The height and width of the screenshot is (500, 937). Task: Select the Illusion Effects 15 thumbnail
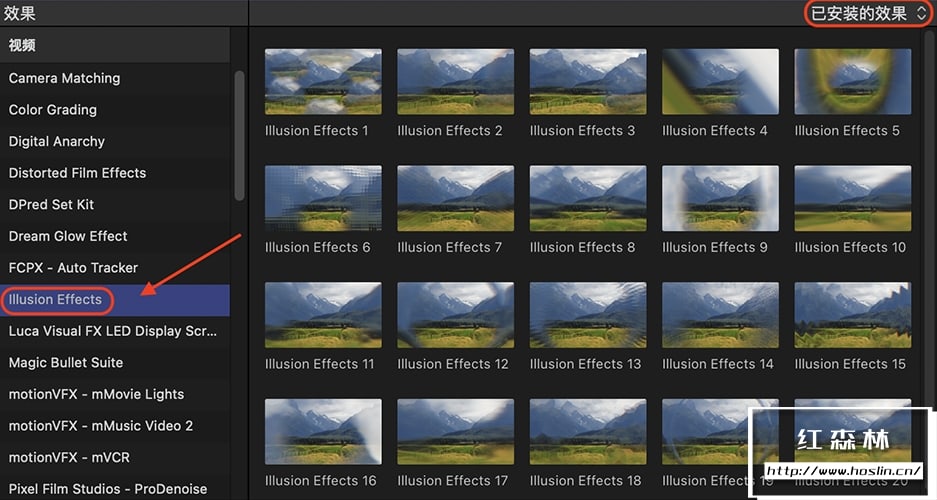pyautogui.click(x=853, y=315)
